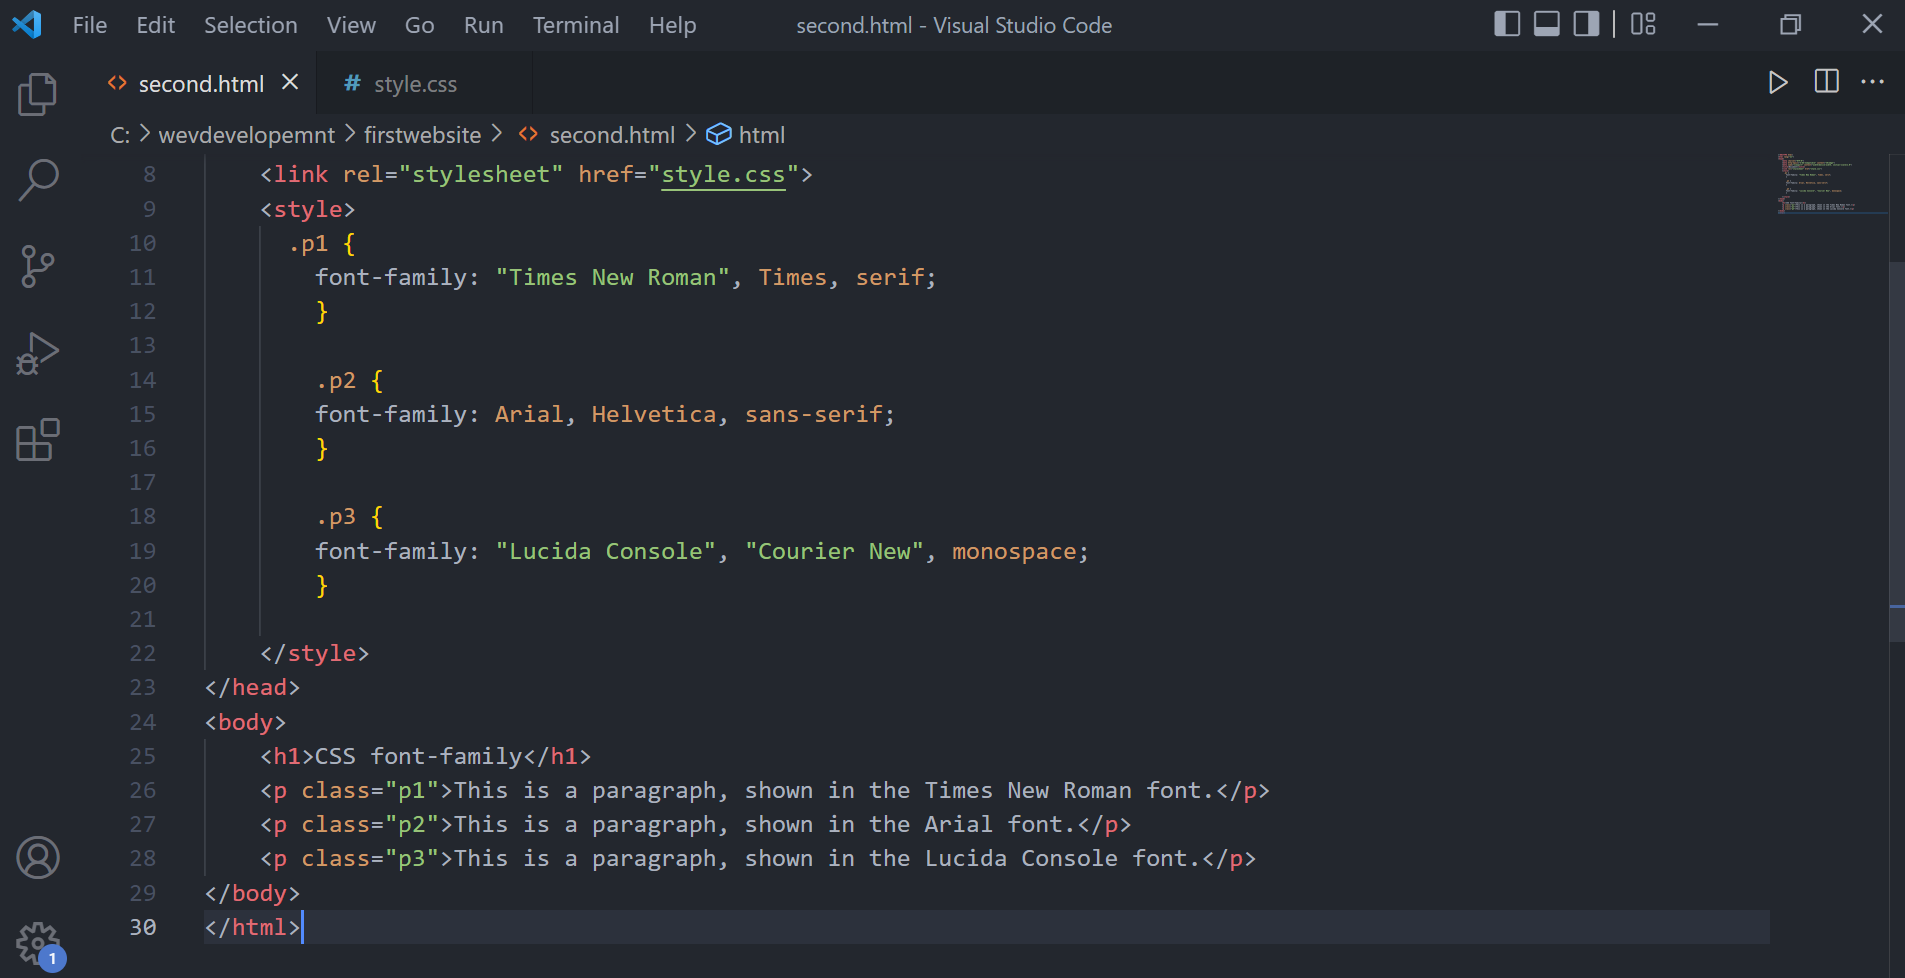
Task: Click the class="p3" attribute
Action: (371, 858)
